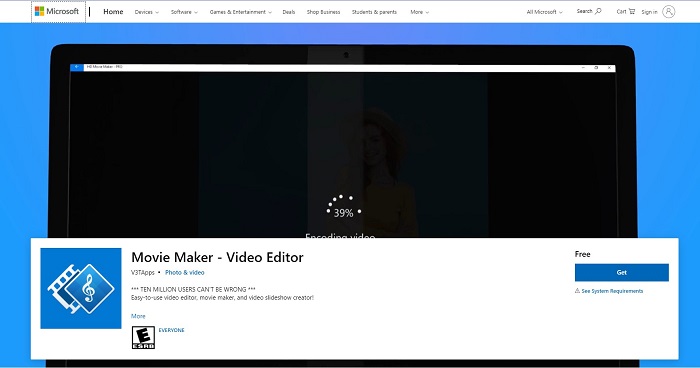Click the Movie Maker - Video Editor title
This screenshot has width=700, height=368.
(217, 257)
